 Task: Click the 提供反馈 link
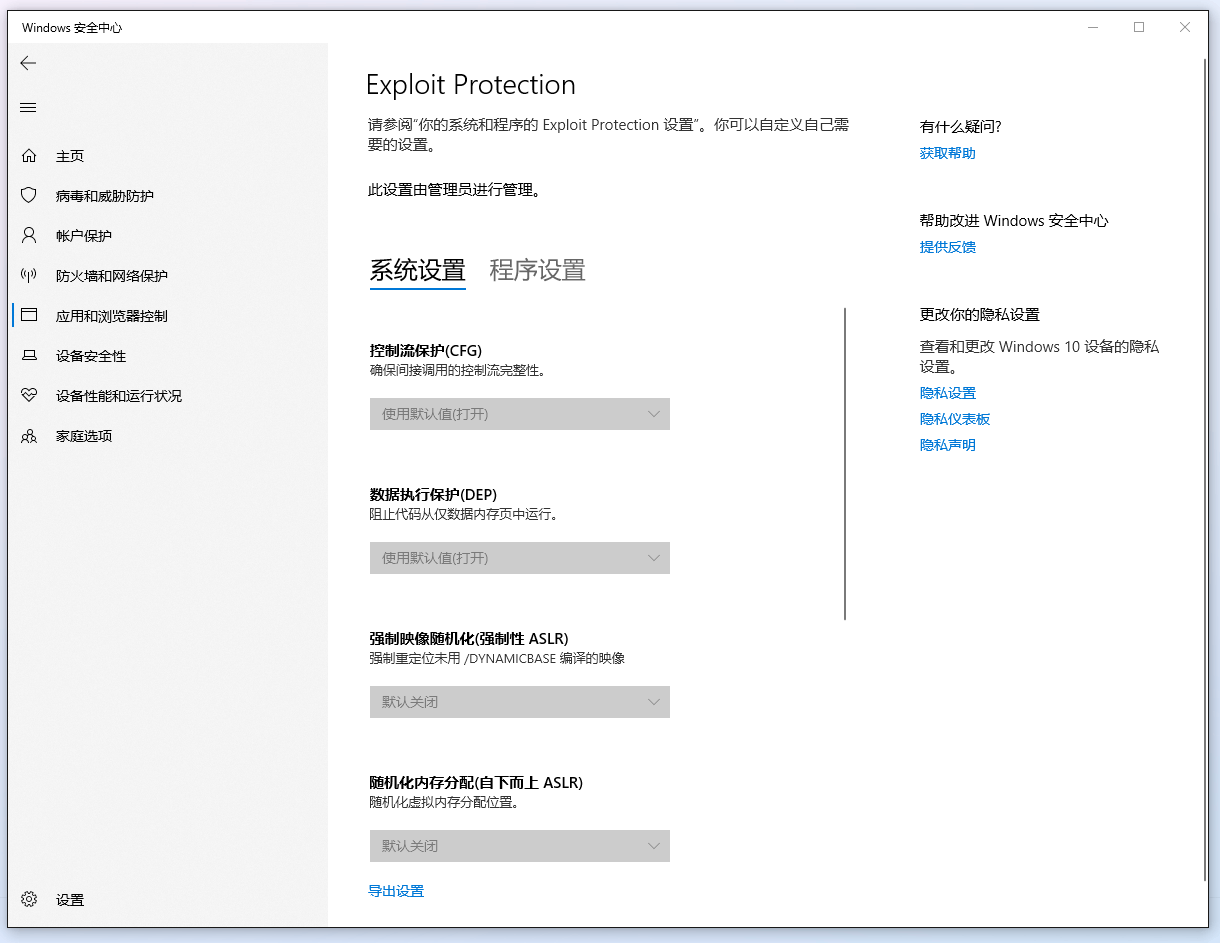pyautogui.click(x=948, y=247)
